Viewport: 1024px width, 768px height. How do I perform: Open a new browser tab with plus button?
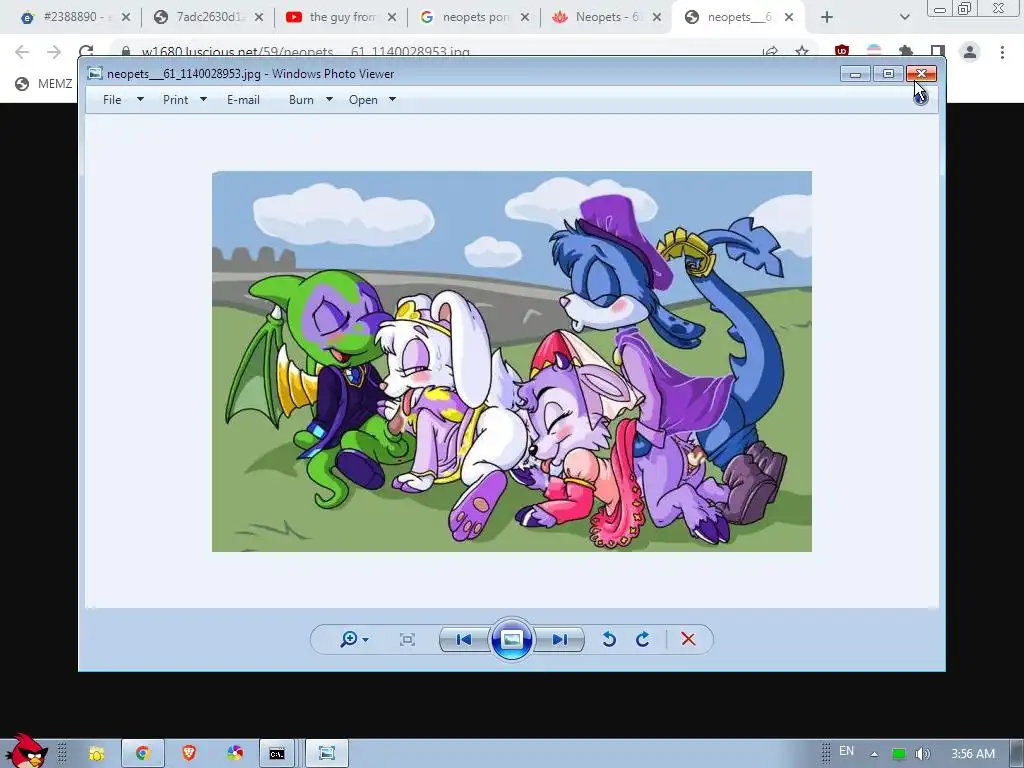(827, 17)
